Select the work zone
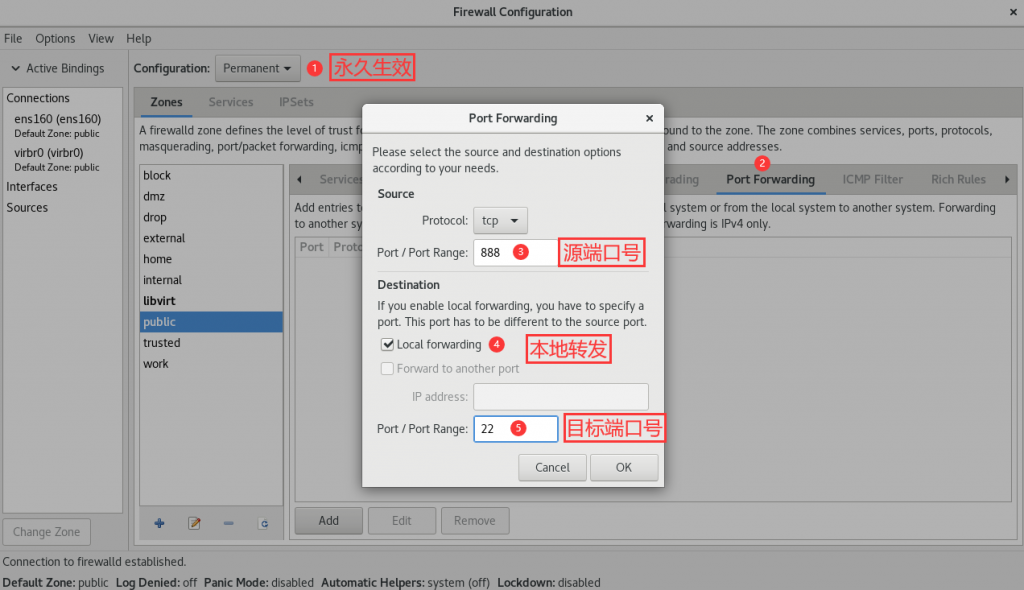 [211, 363]
